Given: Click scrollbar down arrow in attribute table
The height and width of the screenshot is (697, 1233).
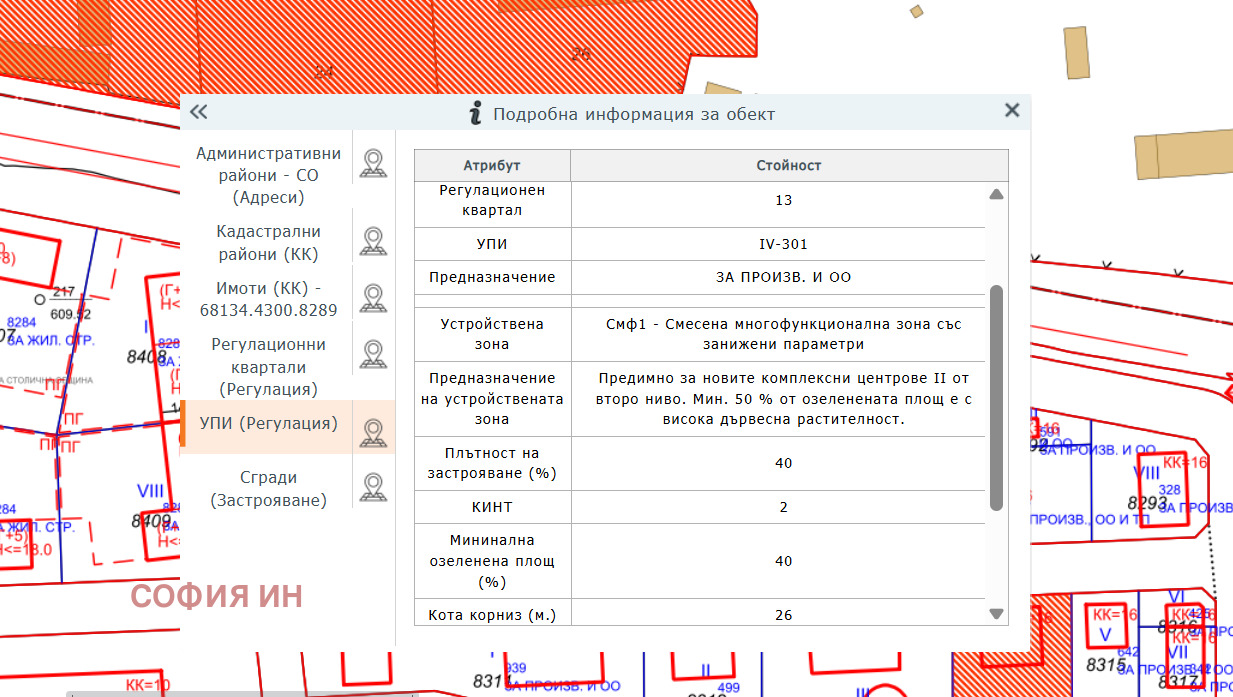Looking at the screenshot, I should [996, 613].
